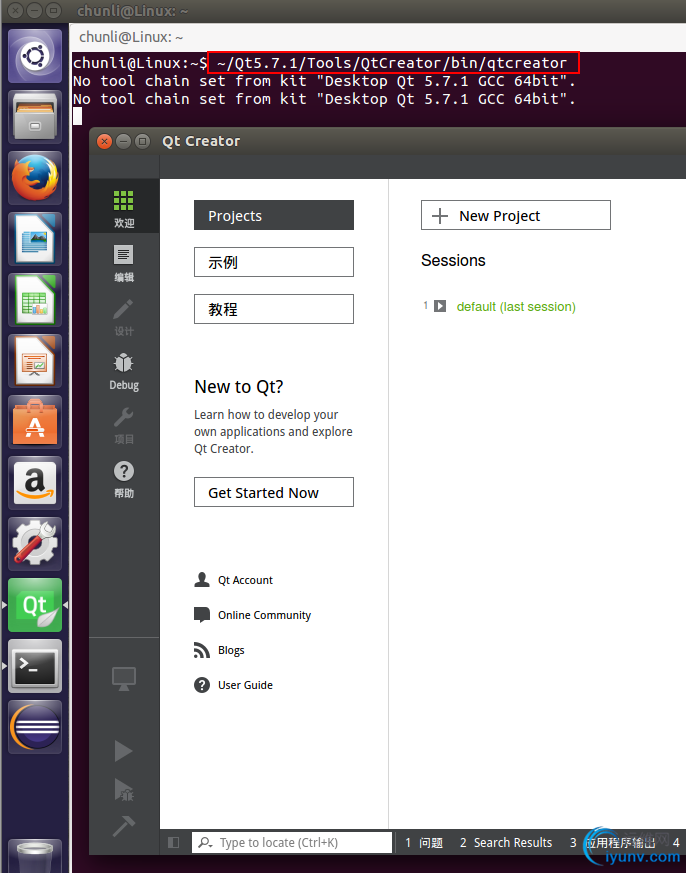Image resolution: width=686 pixels, height=873 pixels.
Task: Toggle the left sidebar visibility
Action: (174, 842)
